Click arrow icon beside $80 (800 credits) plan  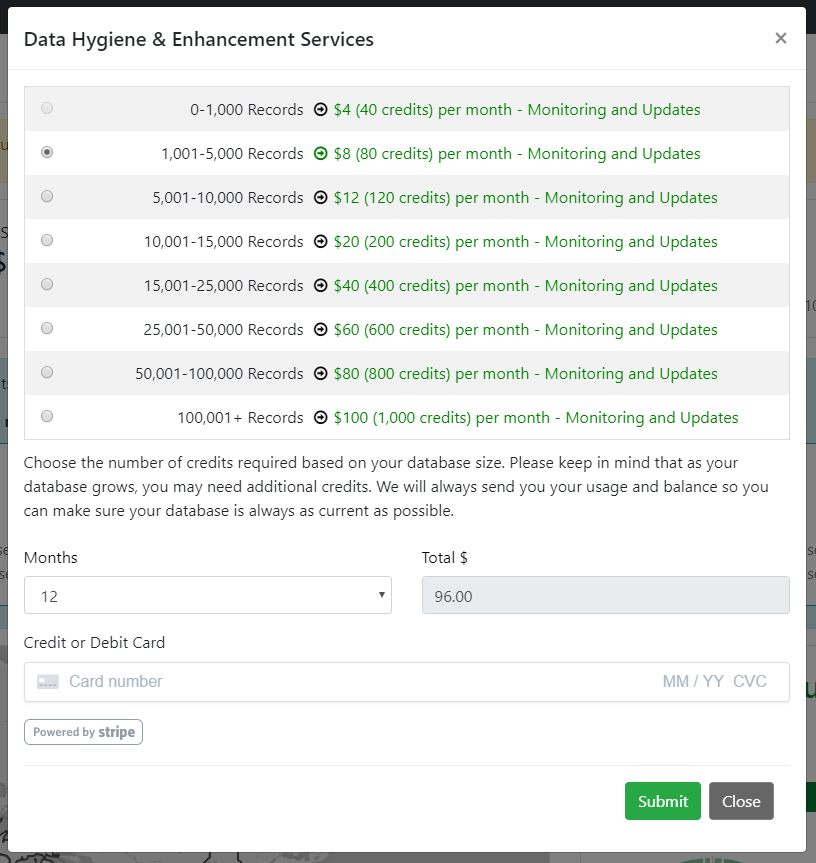[x=321, y=374]
